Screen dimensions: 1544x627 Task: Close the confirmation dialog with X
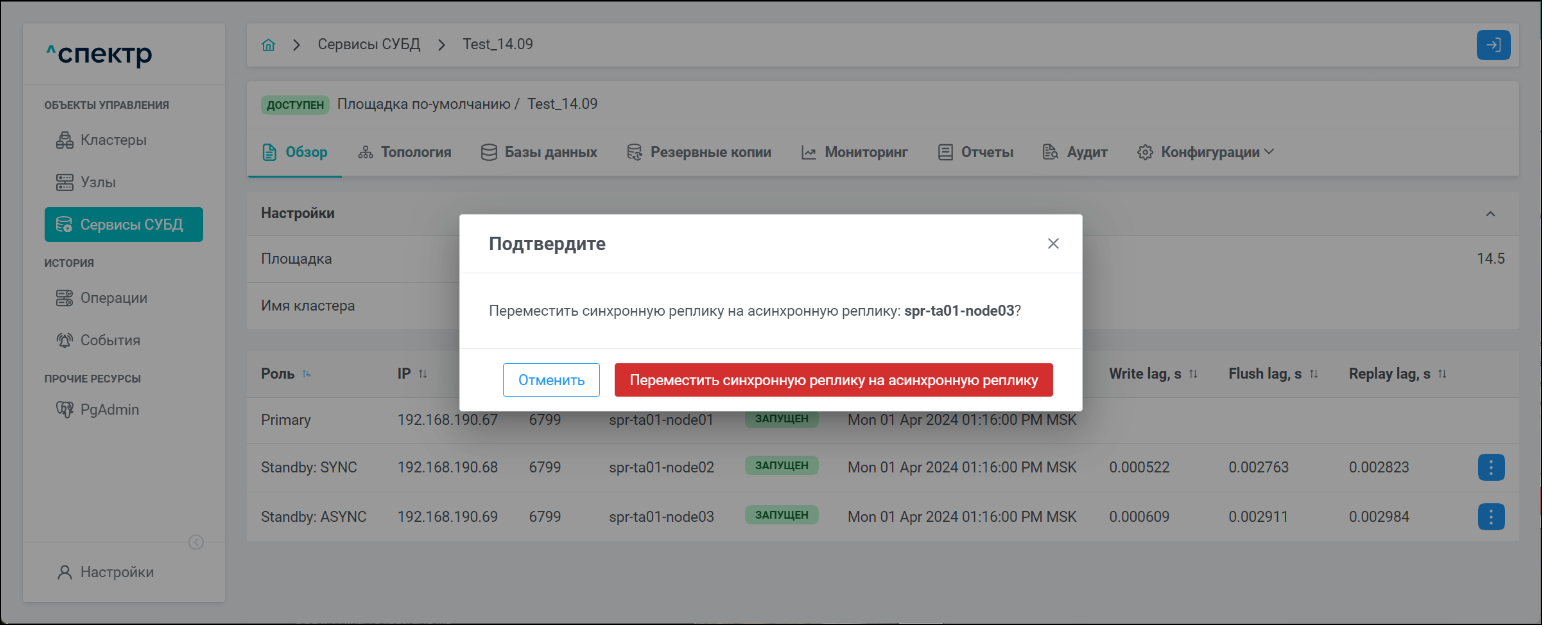[x=1052, y=244]
